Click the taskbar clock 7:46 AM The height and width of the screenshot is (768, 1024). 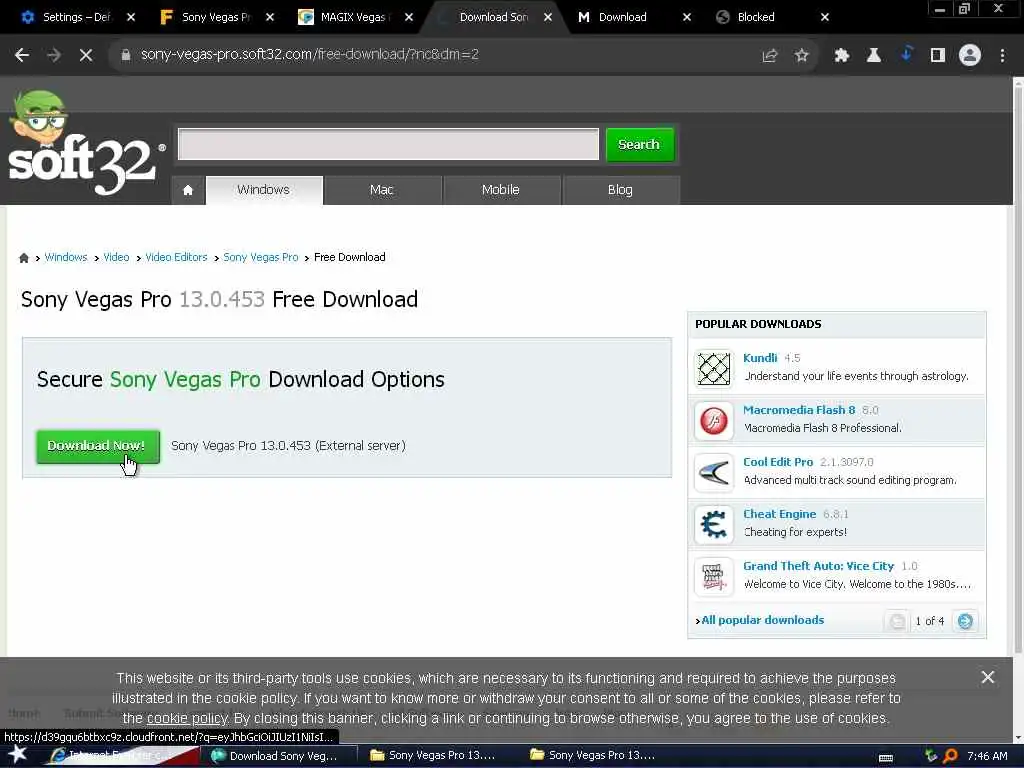coord(987,756)
